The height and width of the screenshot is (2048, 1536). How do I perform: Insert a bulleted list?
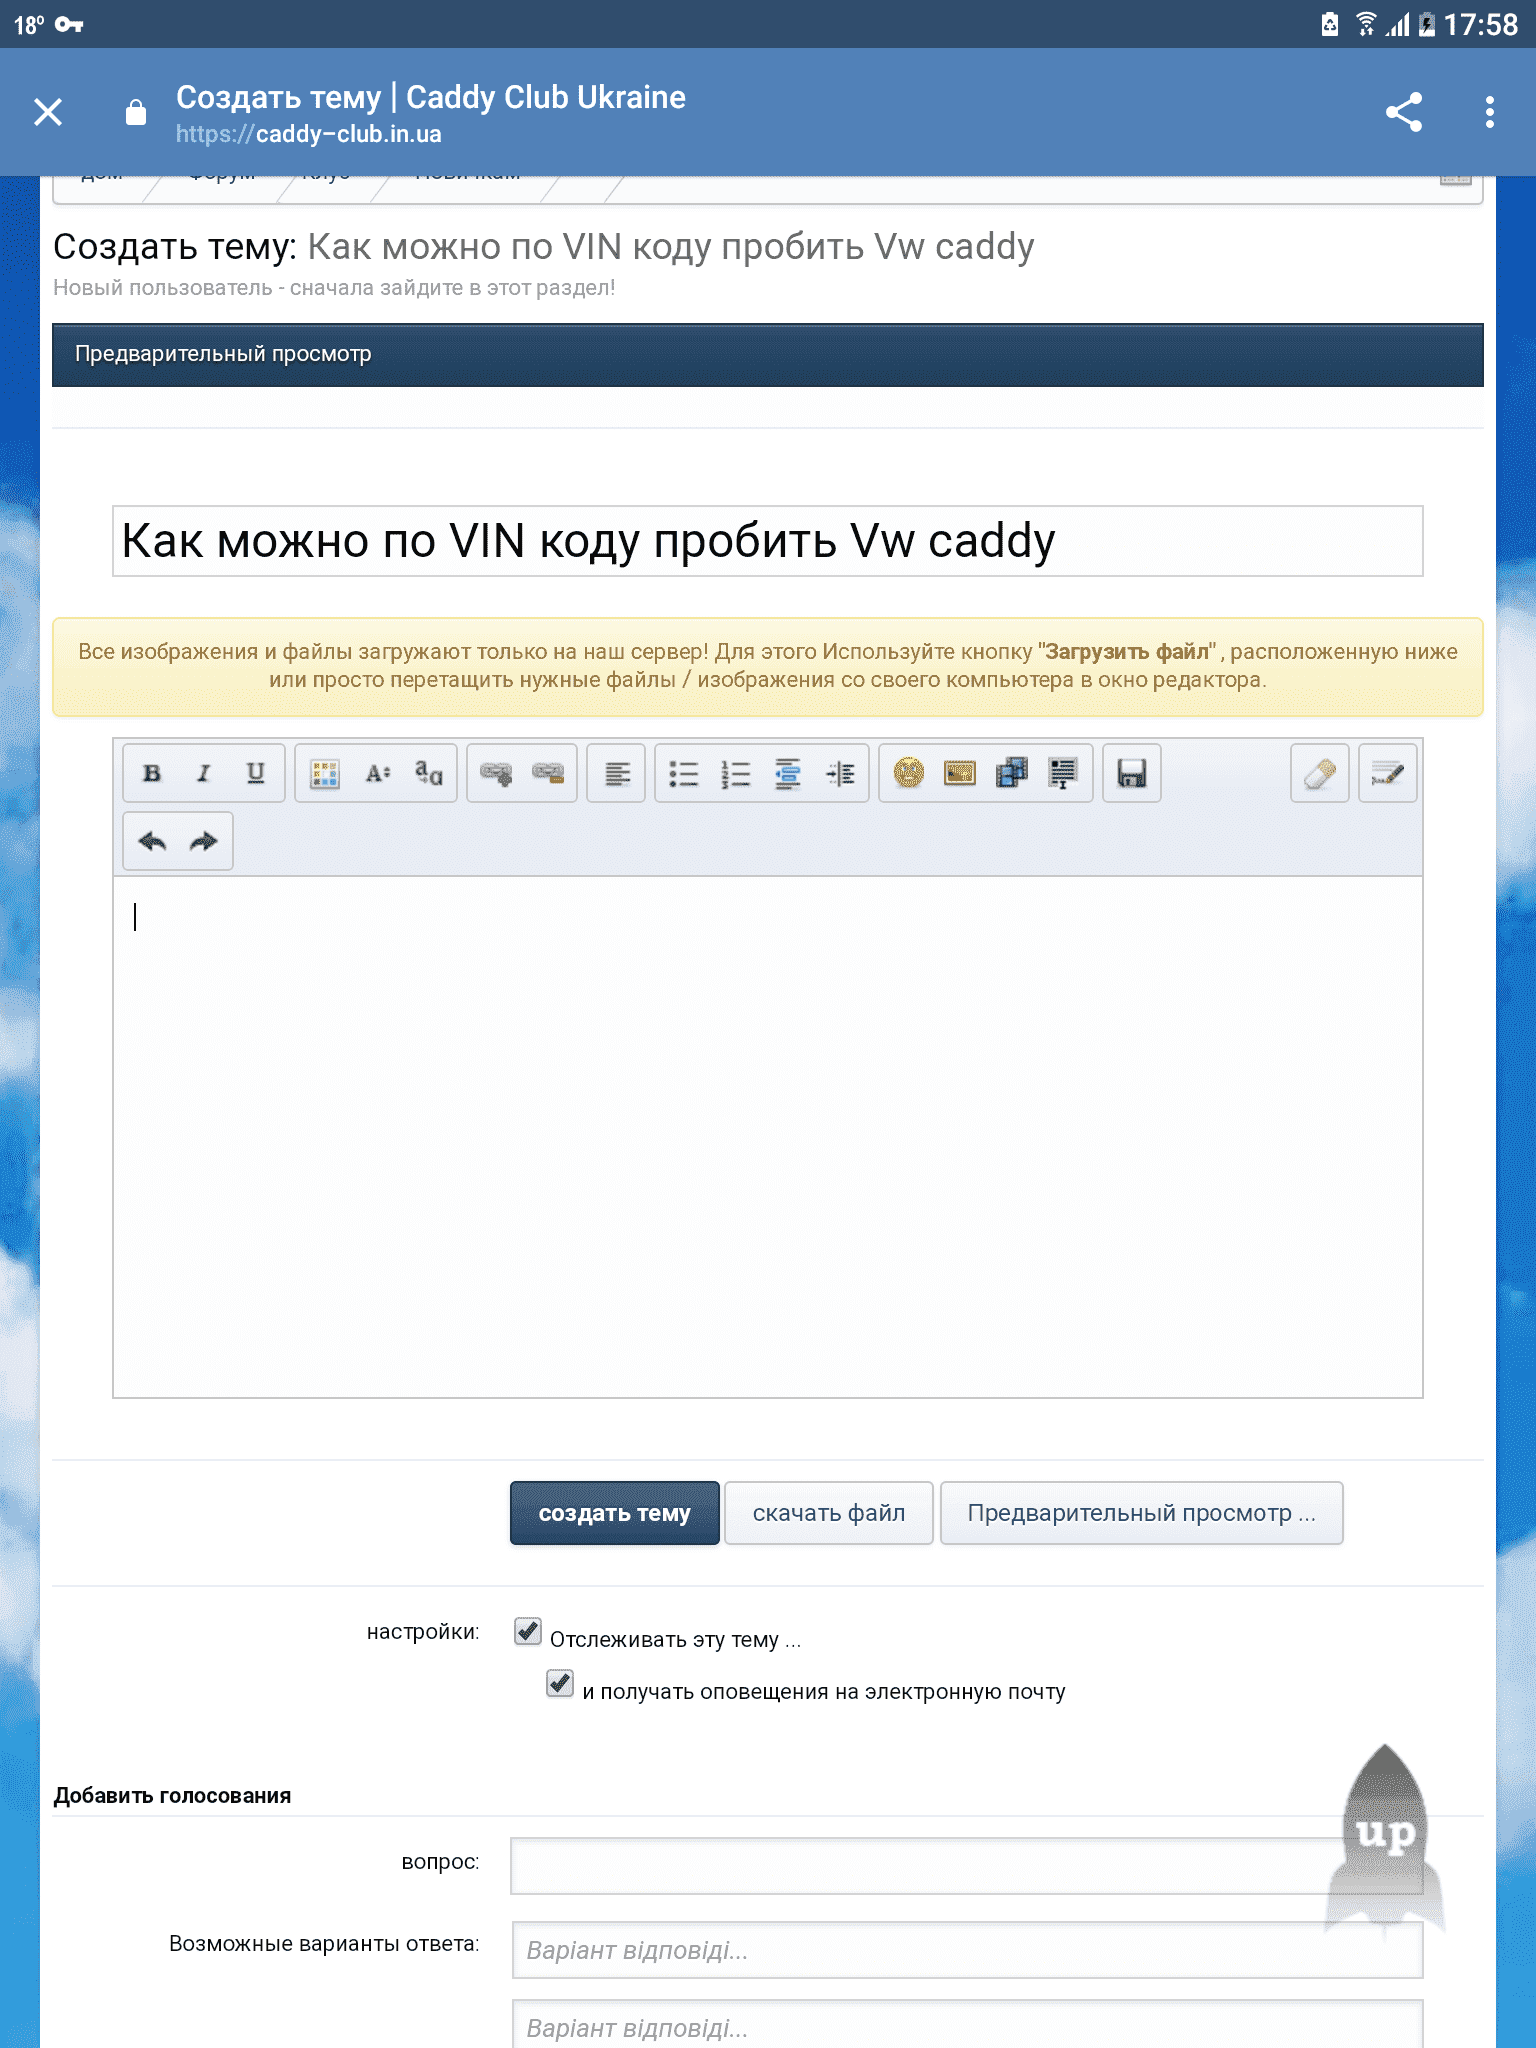point(684,773)
